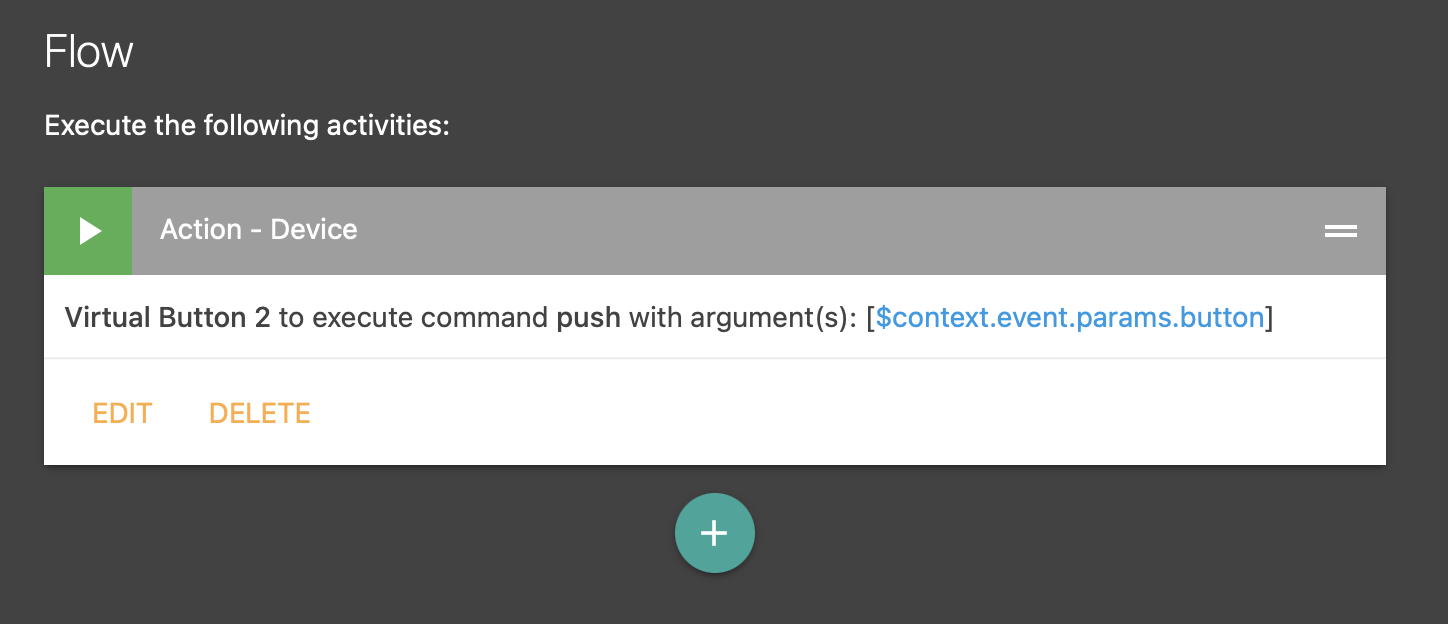Screen dimensions: 1448x624
Task: Click the Action - Device header title
Action: click(x=259, y=230)
